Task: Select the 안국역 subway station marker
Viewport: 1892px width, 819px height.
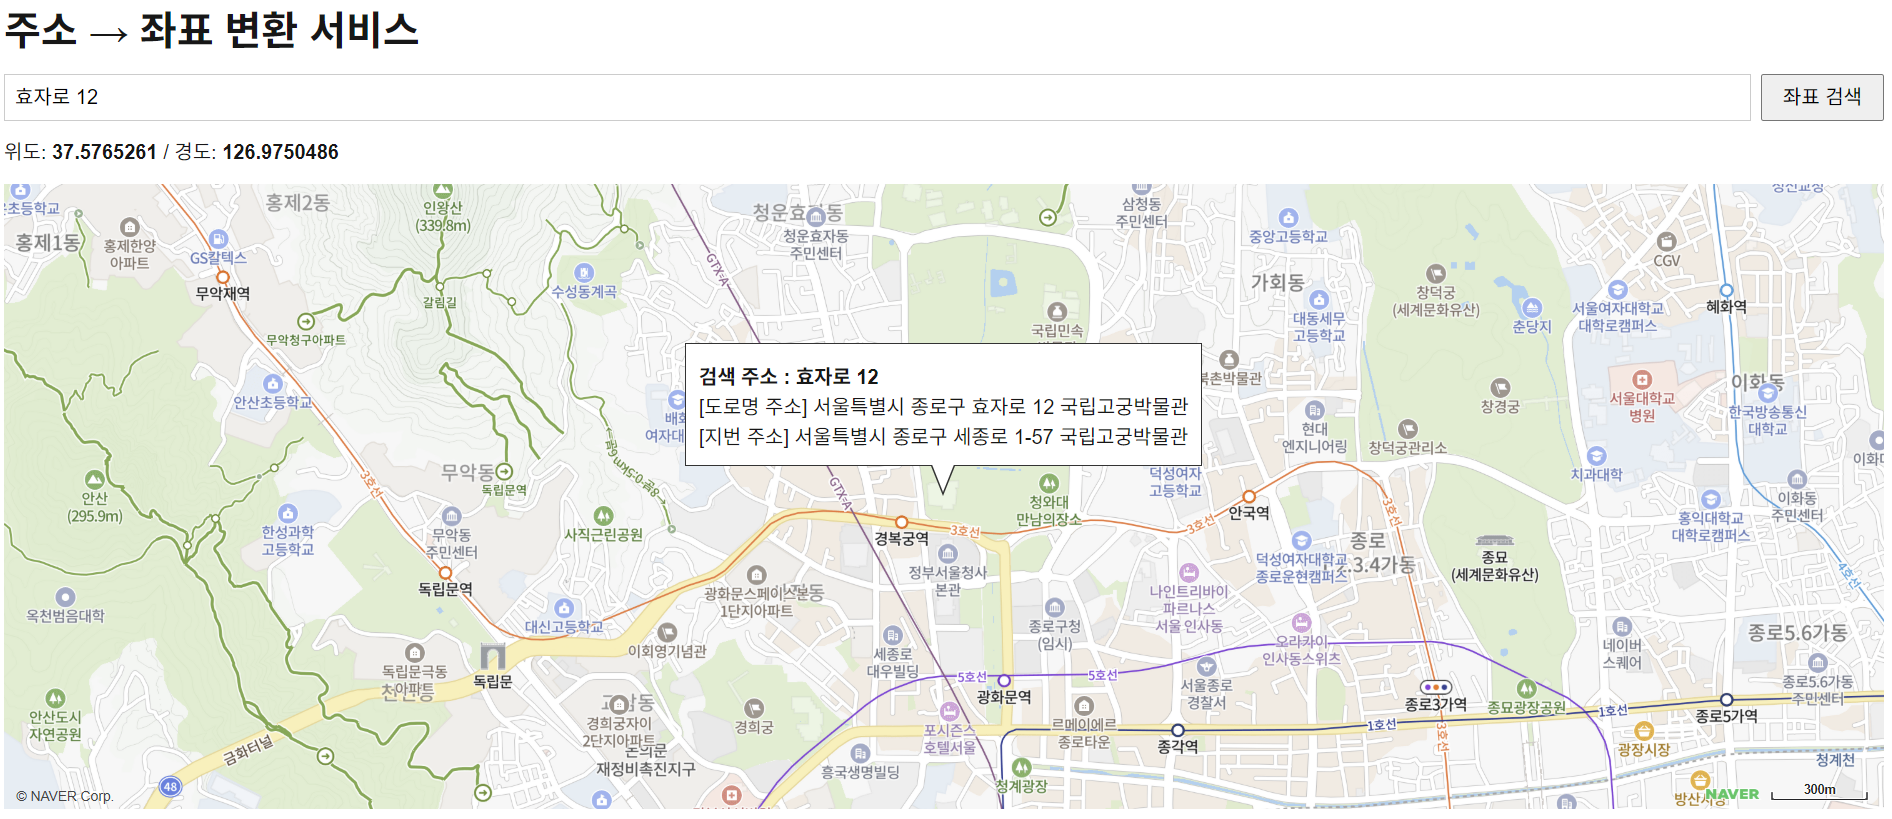Action: pyautogui.click(x=1249, y=496)
